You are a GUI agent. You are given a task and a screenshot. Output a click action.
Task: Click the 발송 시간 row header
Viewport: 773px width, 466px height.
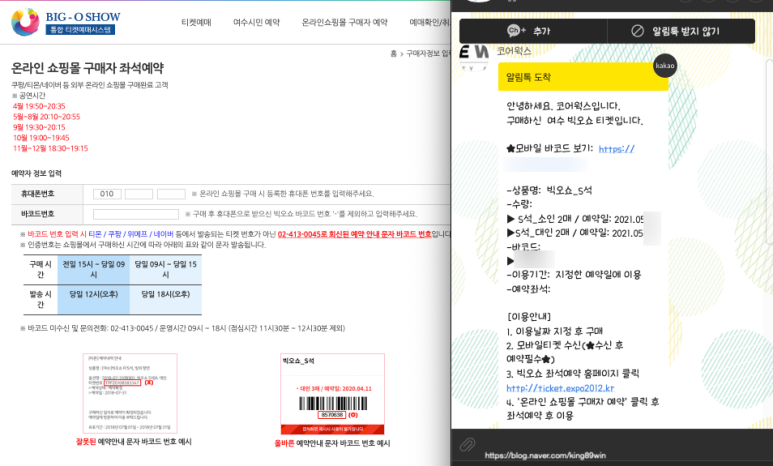(40, 299)
